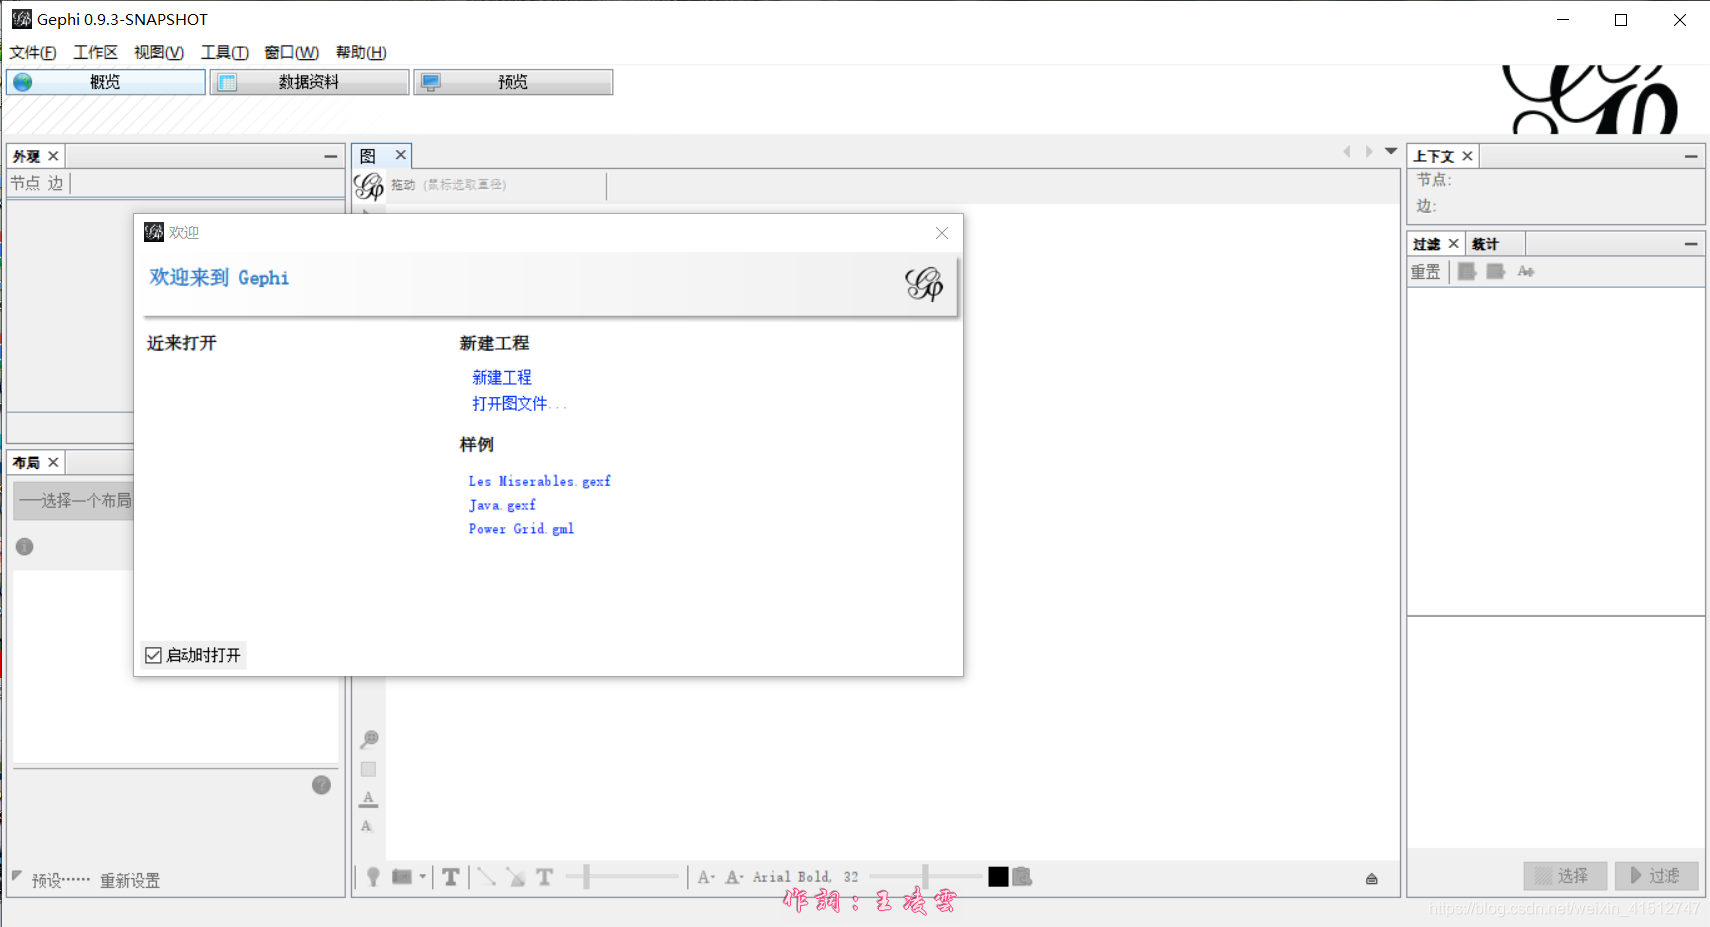1710x927 pixels.
Task: Open the 工具(T) menu
Action: pyautogui.click(x=225, y=52)
